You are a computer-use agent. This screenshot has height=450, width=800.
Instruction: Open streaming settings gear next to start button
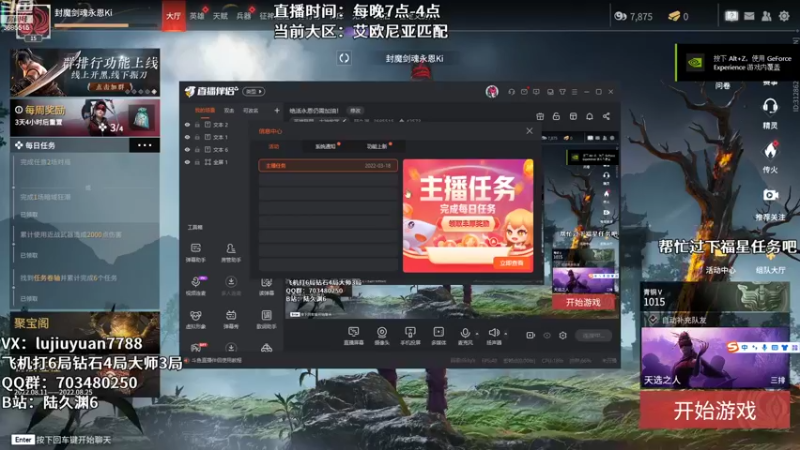point(563,335)
